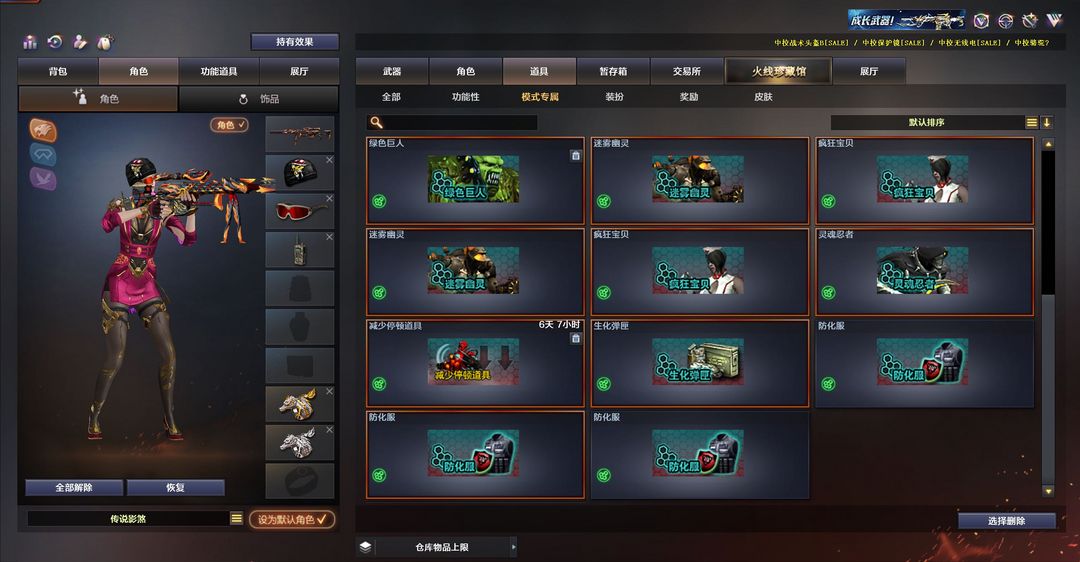The width and height of the screenshot is (1080, 562).
Task: Open the list icon beside 默认排序
Action: coord(1031,123)
